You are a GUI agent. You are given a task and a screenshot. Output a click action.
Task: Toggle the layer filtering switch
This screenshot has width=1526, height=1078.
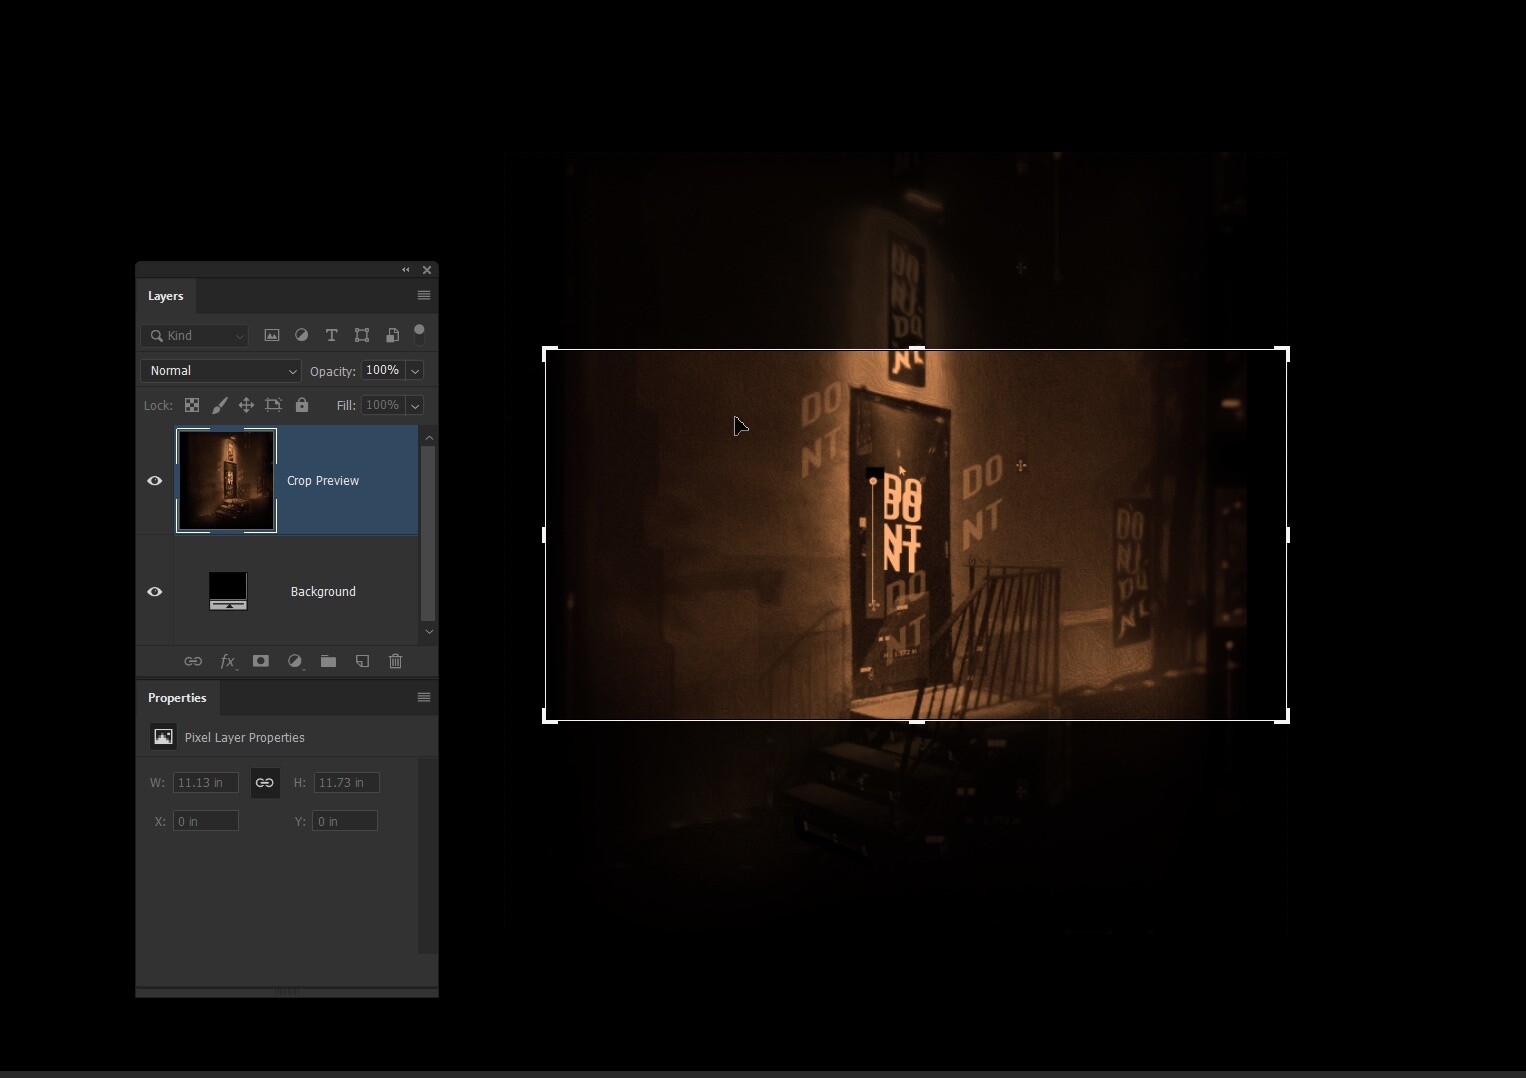pyautogui.click(x=420, y=334)
